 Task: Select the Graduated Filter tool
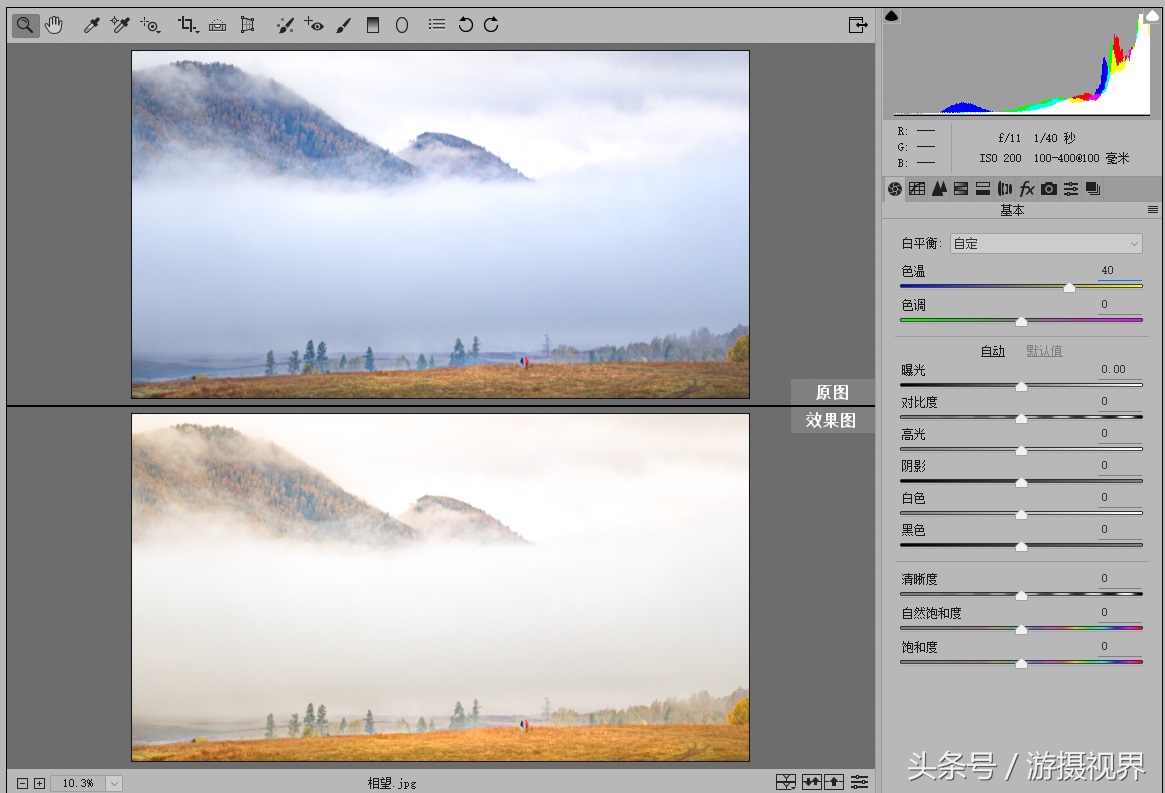click(x=373, y=25)
